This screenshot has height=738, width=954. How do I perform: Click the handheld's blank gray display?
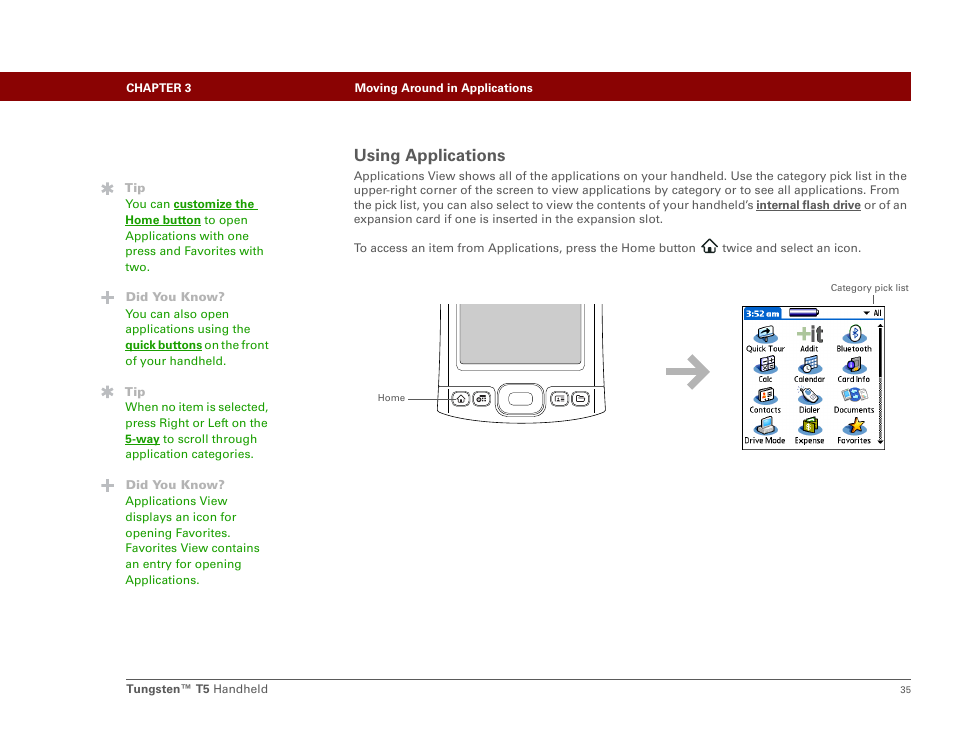click(x=521, y=334)
